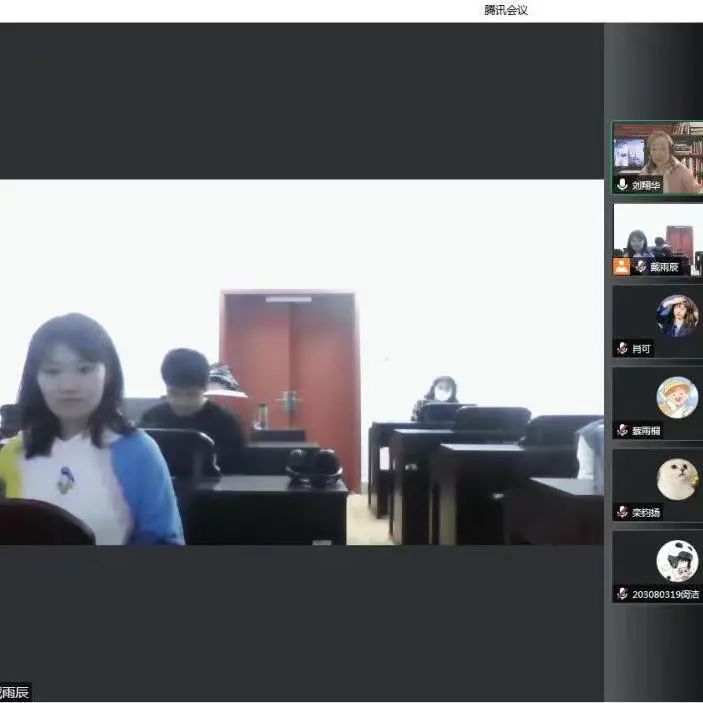This screenshot has height=703, width=703.
Task: Click the panda avatar of 203080319闵洁
Action: pos(677,561)
